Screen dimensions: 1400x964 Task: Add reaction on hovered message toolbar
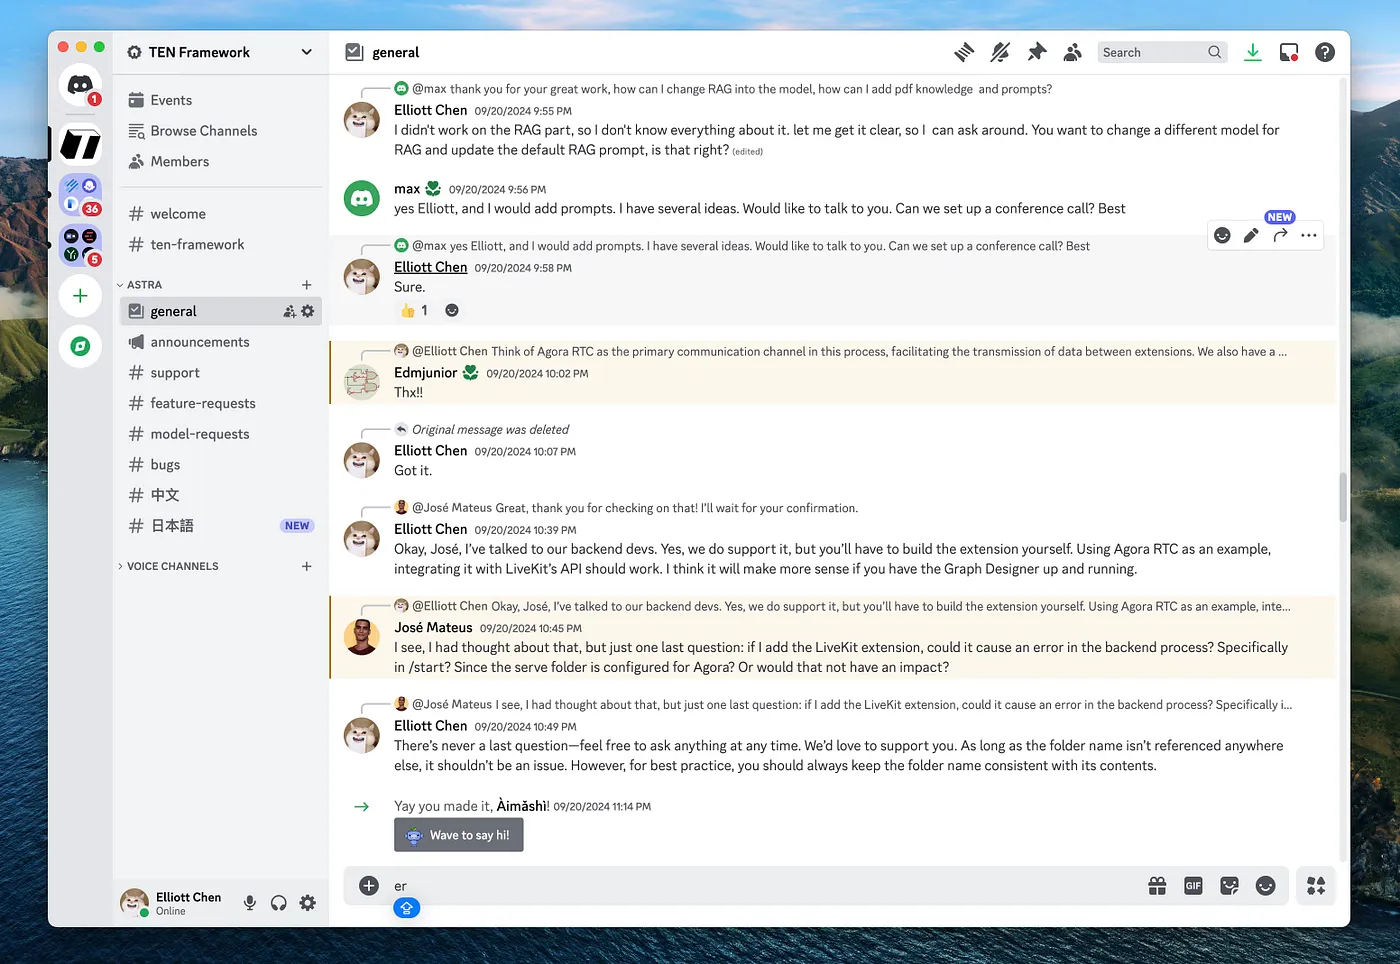1222,235
